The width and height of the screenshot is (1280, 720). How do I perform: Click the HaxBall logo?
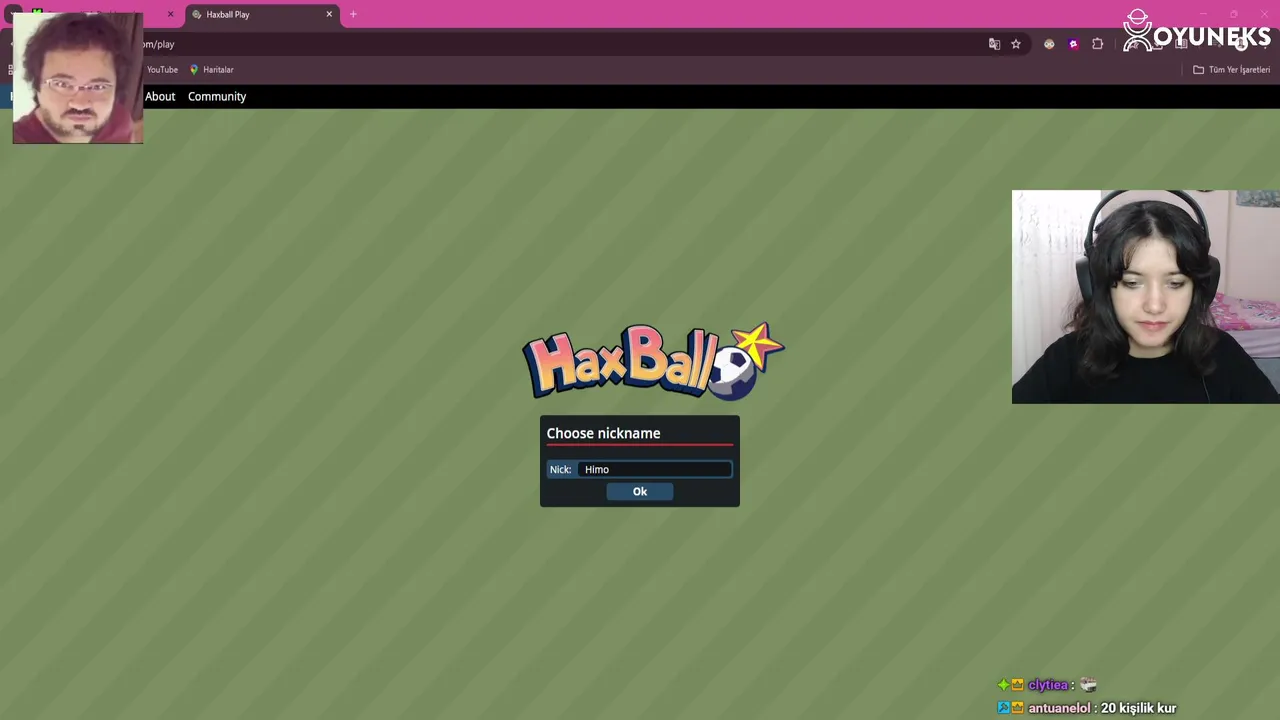pyautogui.click(x=653, y=361)
